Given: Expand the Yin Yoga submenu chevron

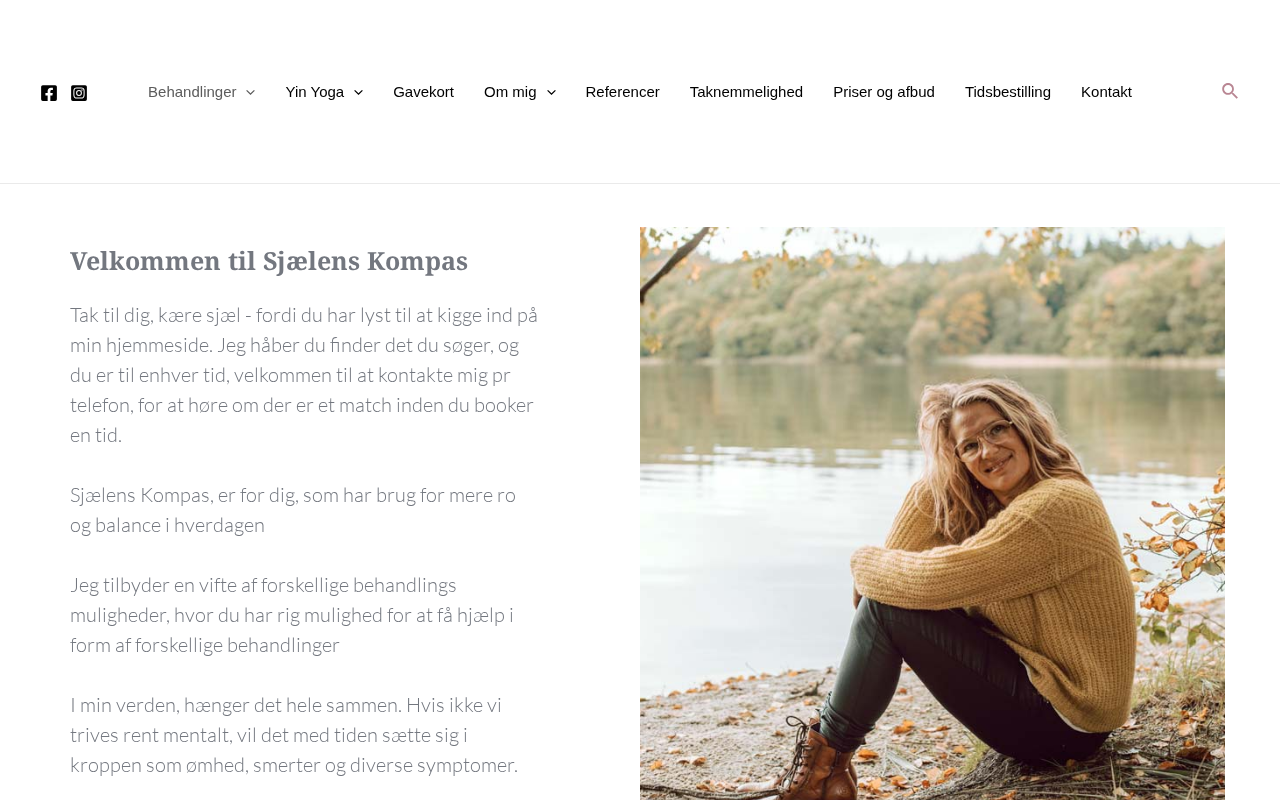Looking at the screenshot, I should pos(358,92).
